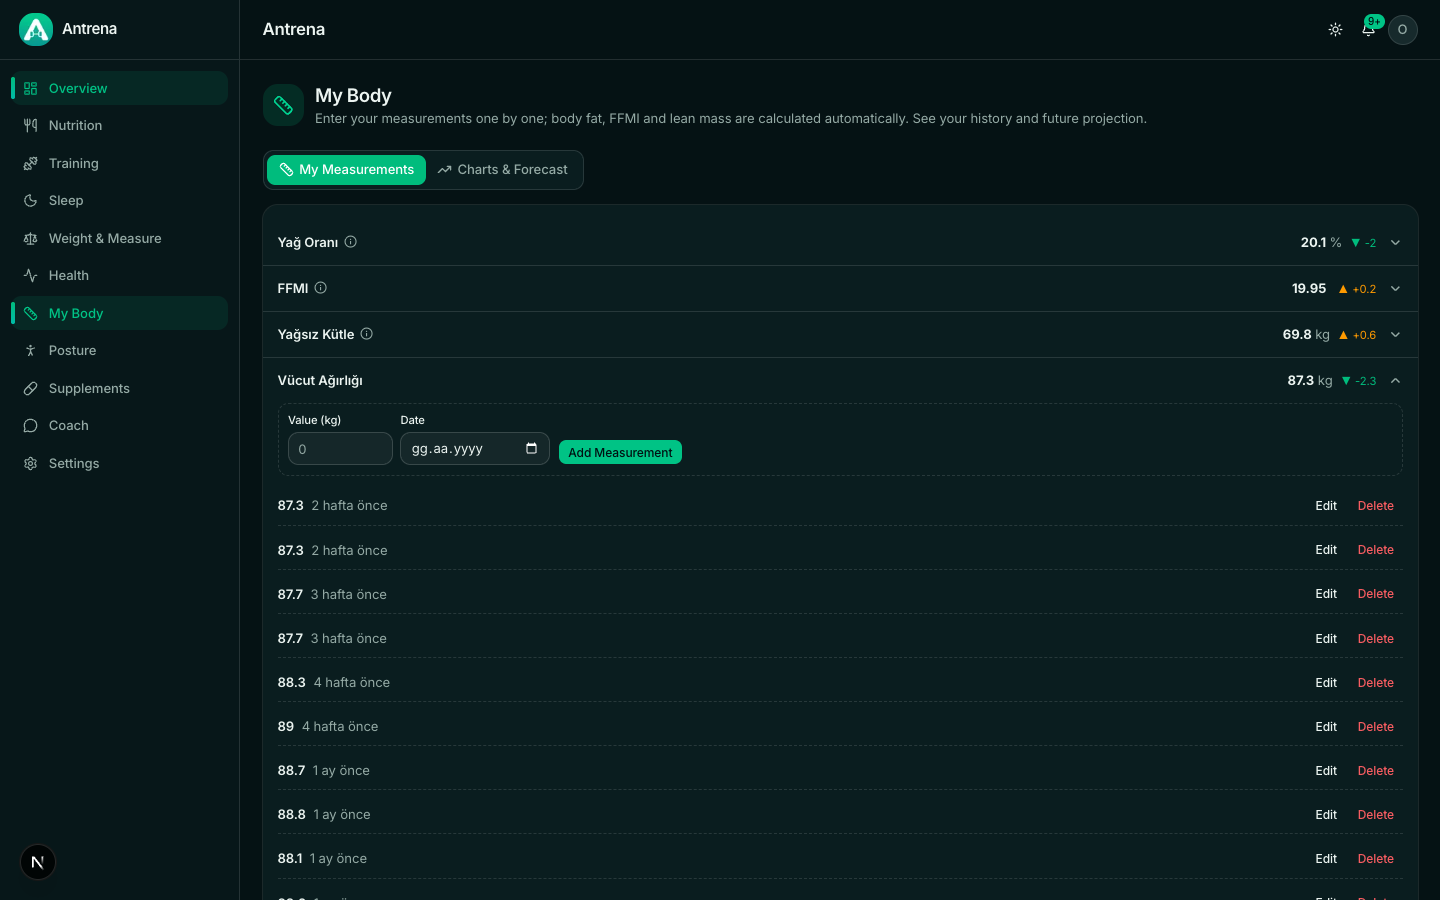Click the dumbbell icon for Training
The image size is (1440, 900).
click(31, 163)
